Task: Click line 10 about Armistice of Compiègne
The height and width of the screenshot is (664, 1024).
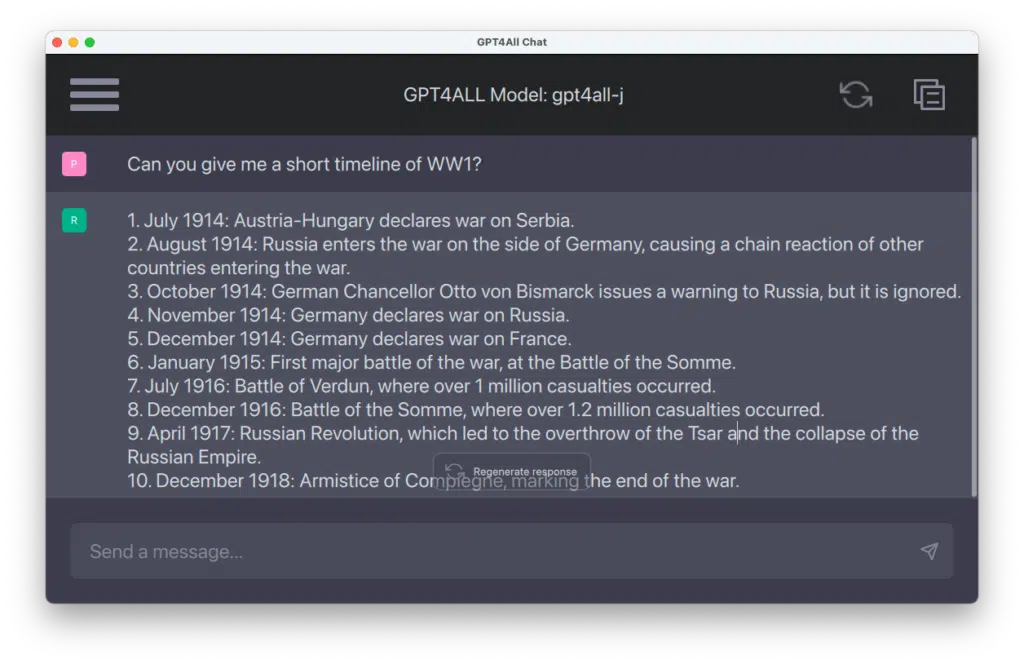Action: [433, 481]
